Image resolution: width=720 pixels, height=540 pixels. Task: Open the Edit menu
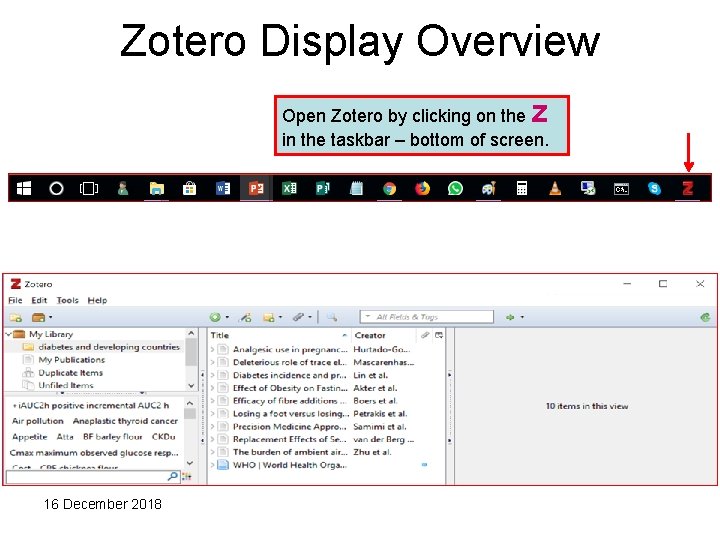[39, 300]
